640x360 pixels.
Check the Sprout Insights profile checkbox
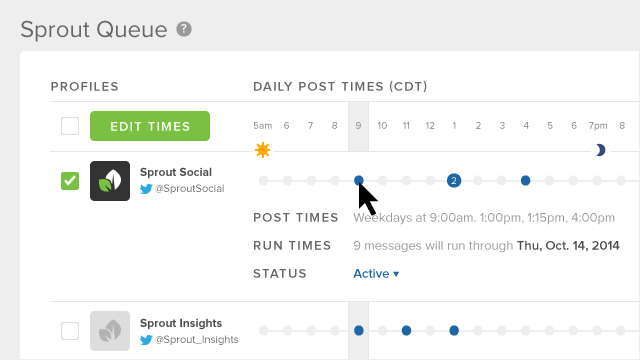tap(70, 331)
